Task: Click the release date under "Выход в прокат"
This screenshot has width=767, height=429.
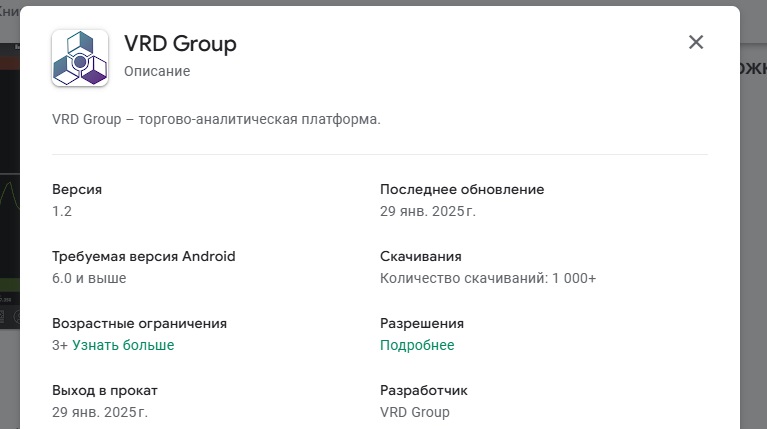Action: (100, 412)
